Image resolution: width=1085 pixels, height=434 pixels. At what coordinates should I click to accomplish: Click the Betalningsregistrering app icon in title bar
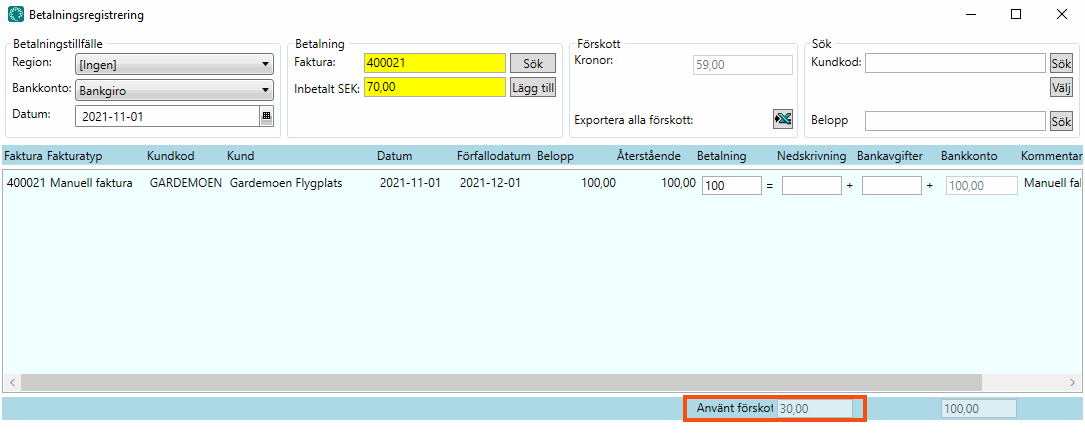[15, 15]
